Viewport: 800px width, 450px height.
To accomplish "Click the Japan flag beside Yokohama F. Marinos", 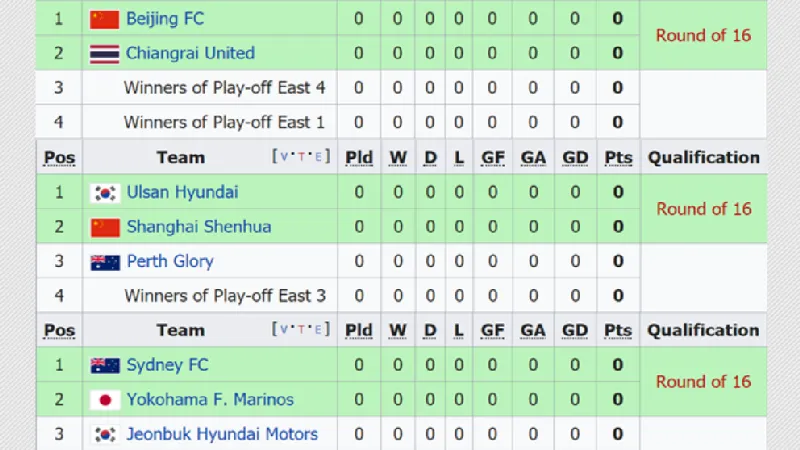I will [x=105, y=400].
